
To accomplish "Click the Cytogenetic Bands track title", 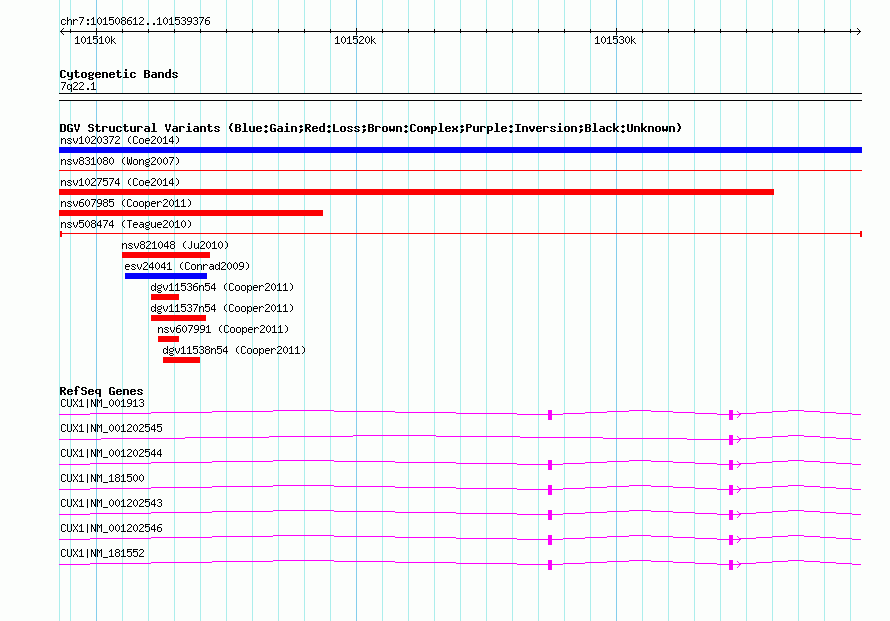I will (x=119, y=74).
